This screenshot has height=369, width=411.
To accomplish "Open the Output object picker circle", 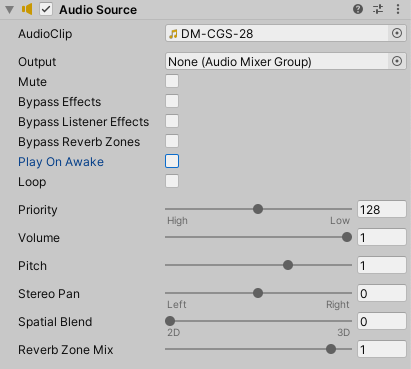I will coord(397,61).
